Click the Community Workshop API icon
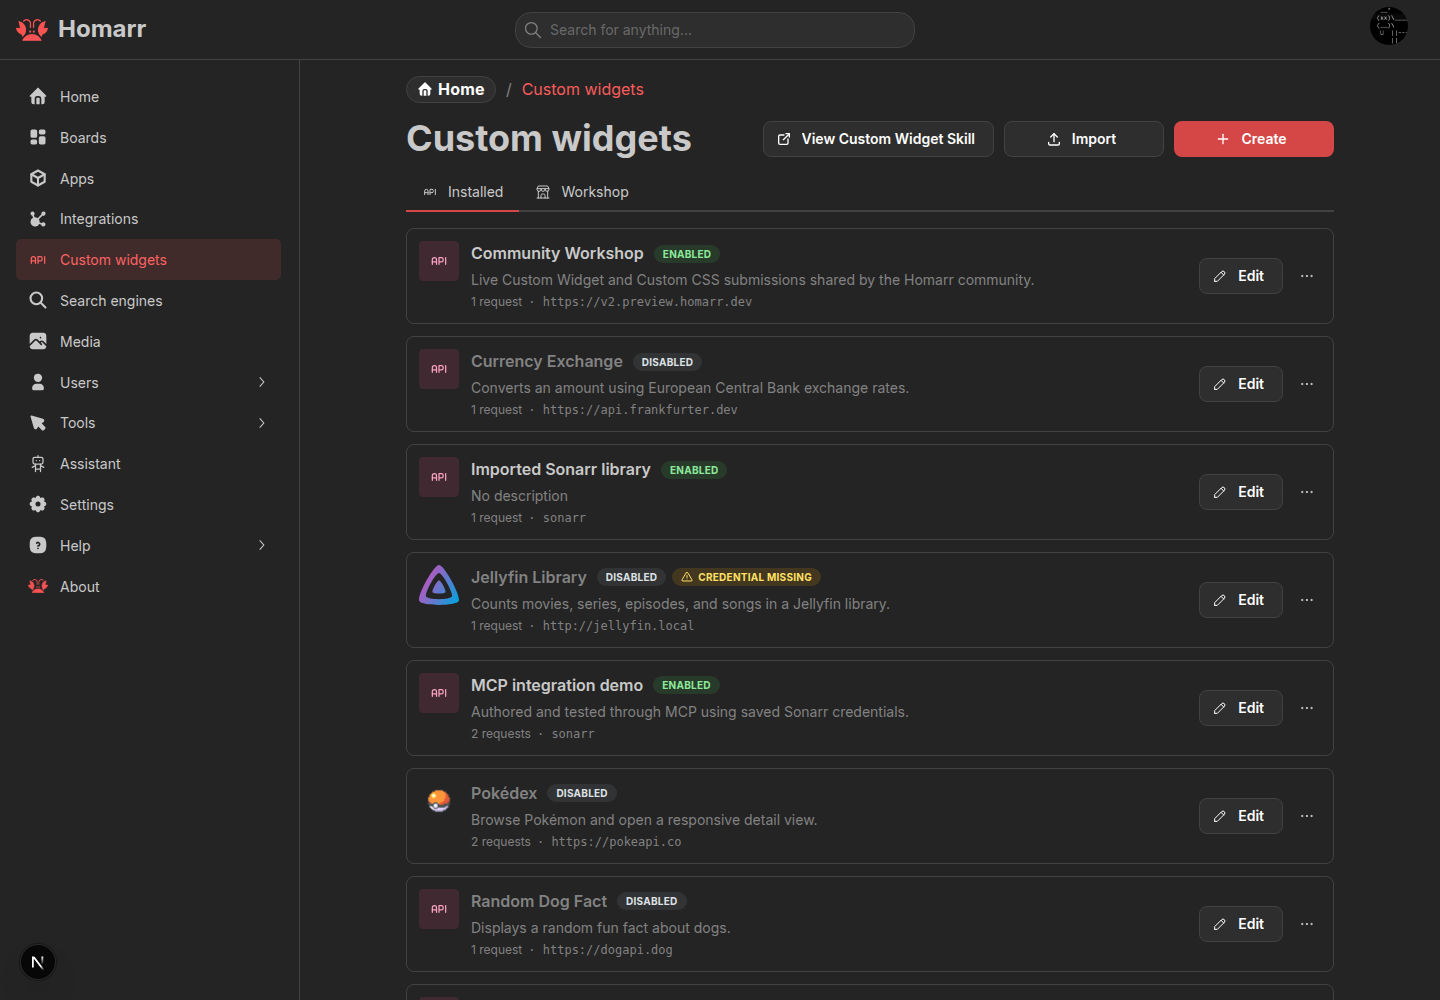 tap(439, 261)
